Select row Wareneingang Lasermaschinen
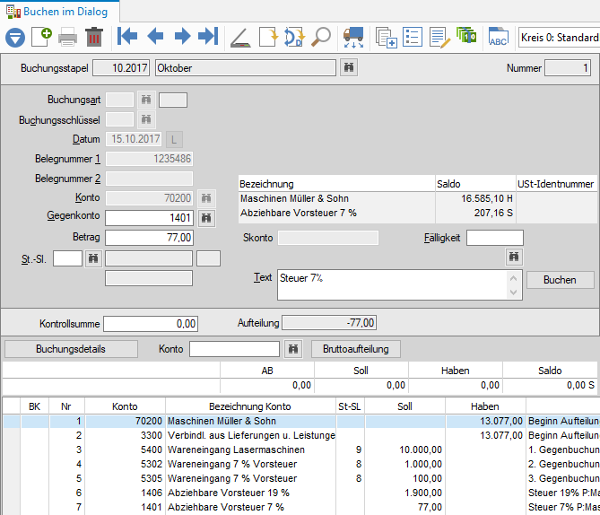This screenshot has height=515, width=600. [x=300, y=450]
